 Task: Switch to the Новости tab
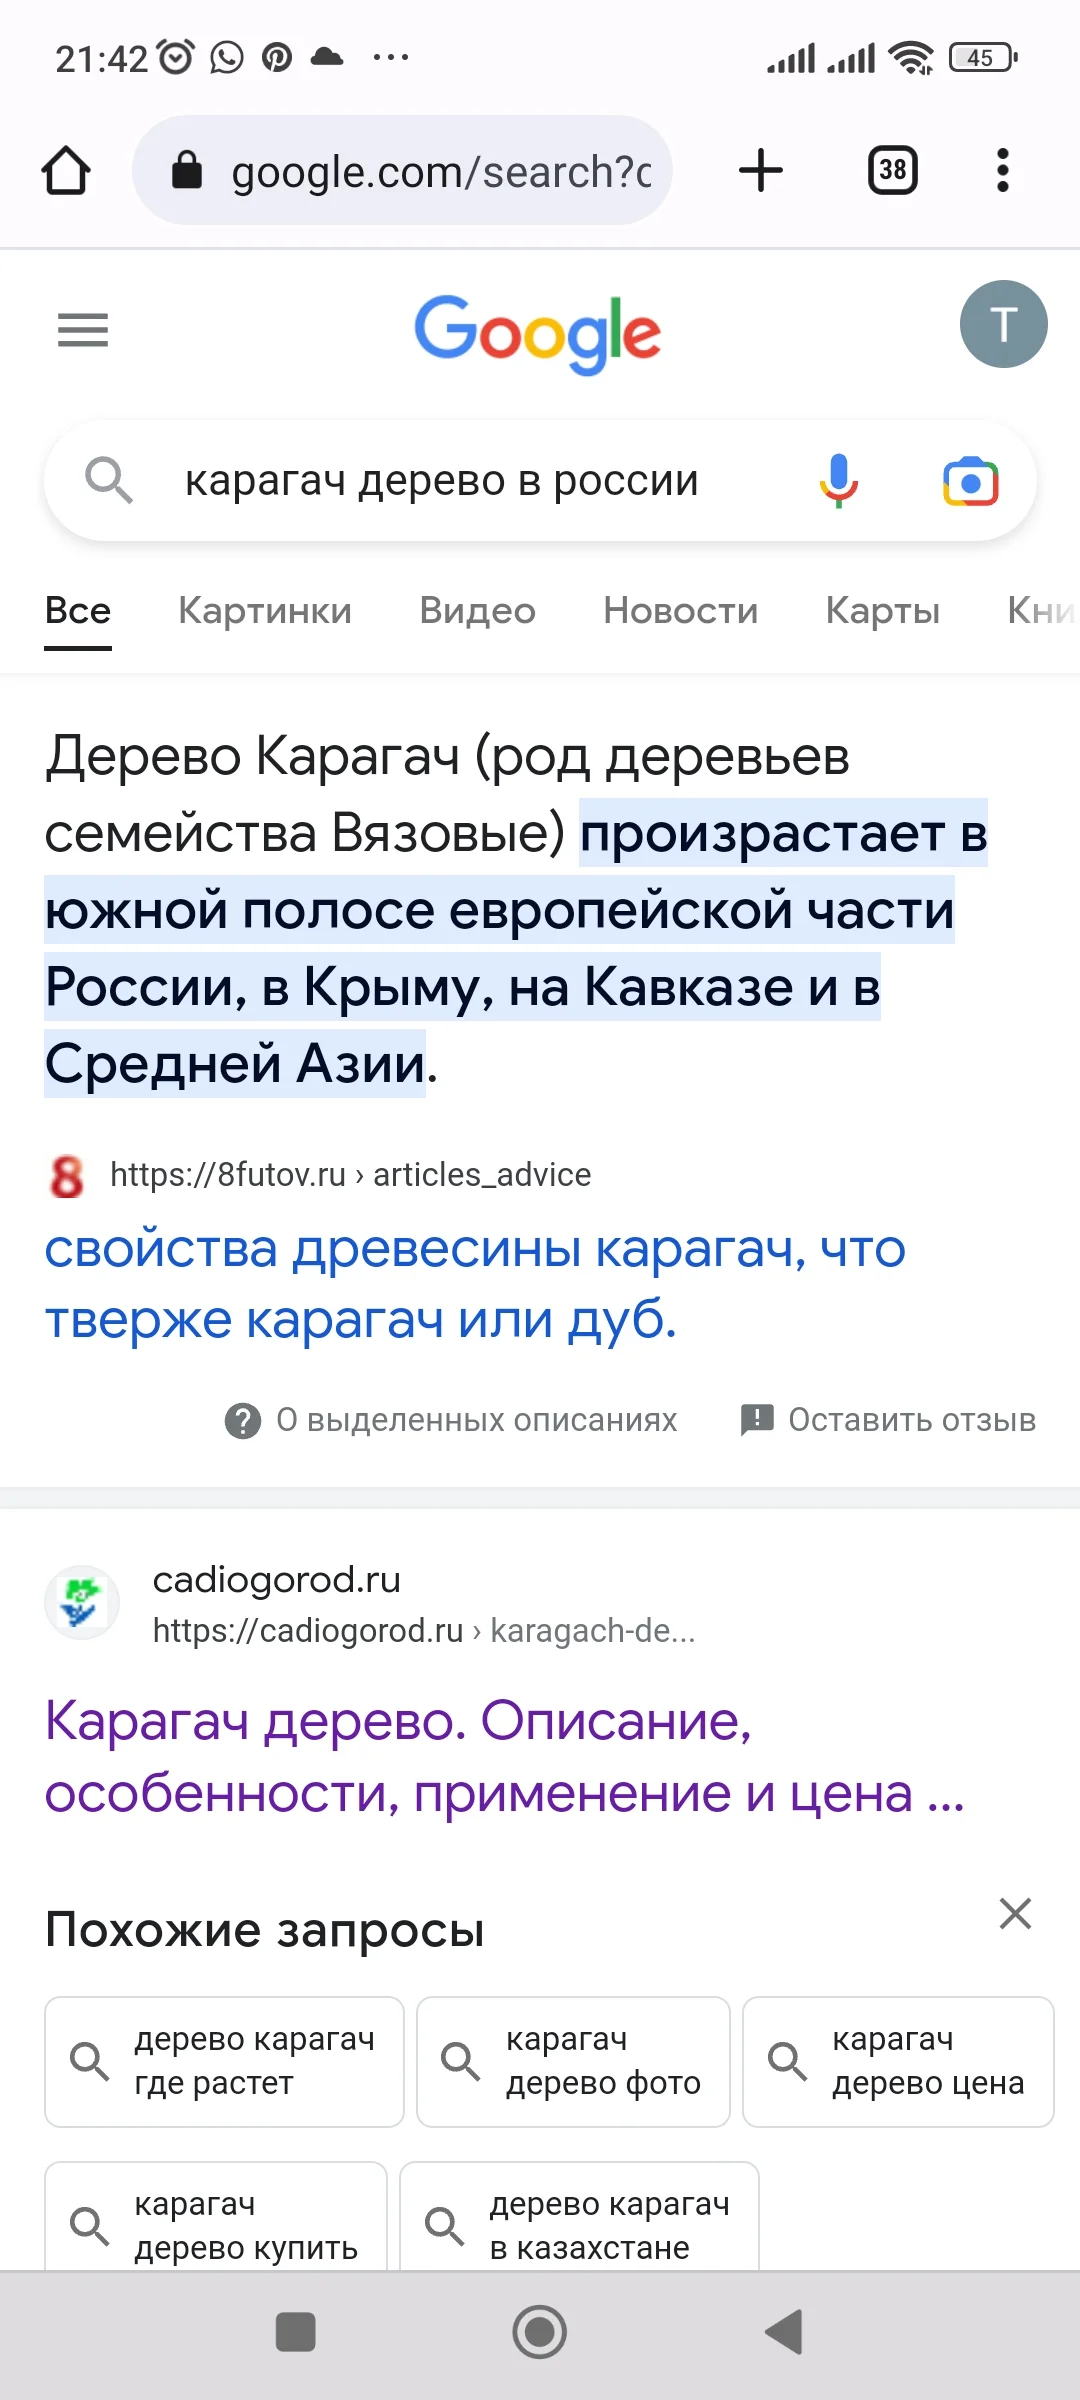tap(680, 611)
